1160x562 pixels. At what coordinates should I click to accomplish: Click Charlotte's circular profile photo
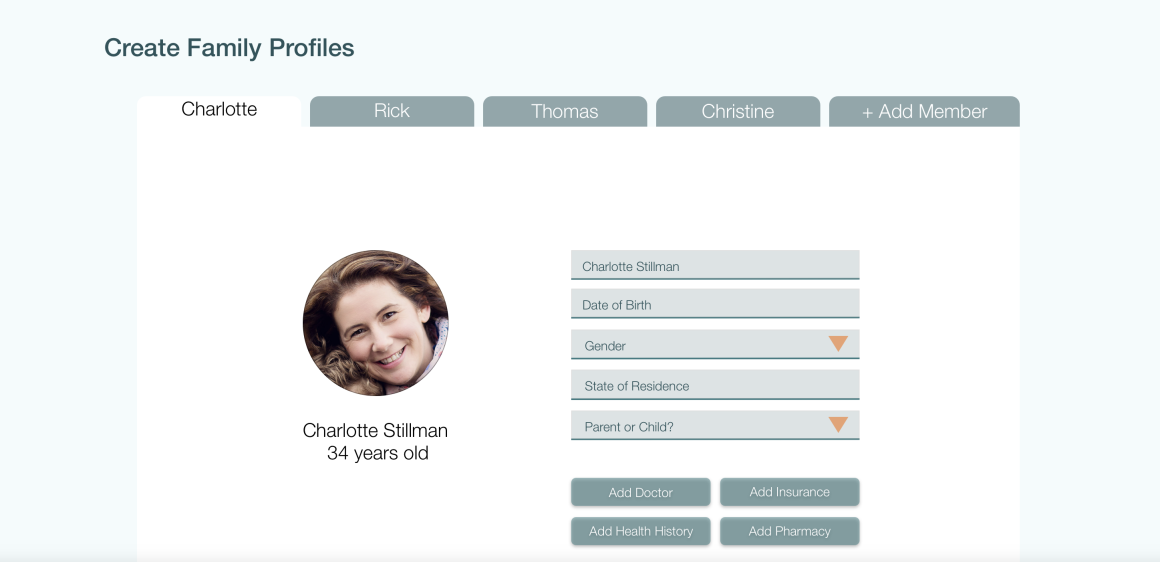coord(375,323)
